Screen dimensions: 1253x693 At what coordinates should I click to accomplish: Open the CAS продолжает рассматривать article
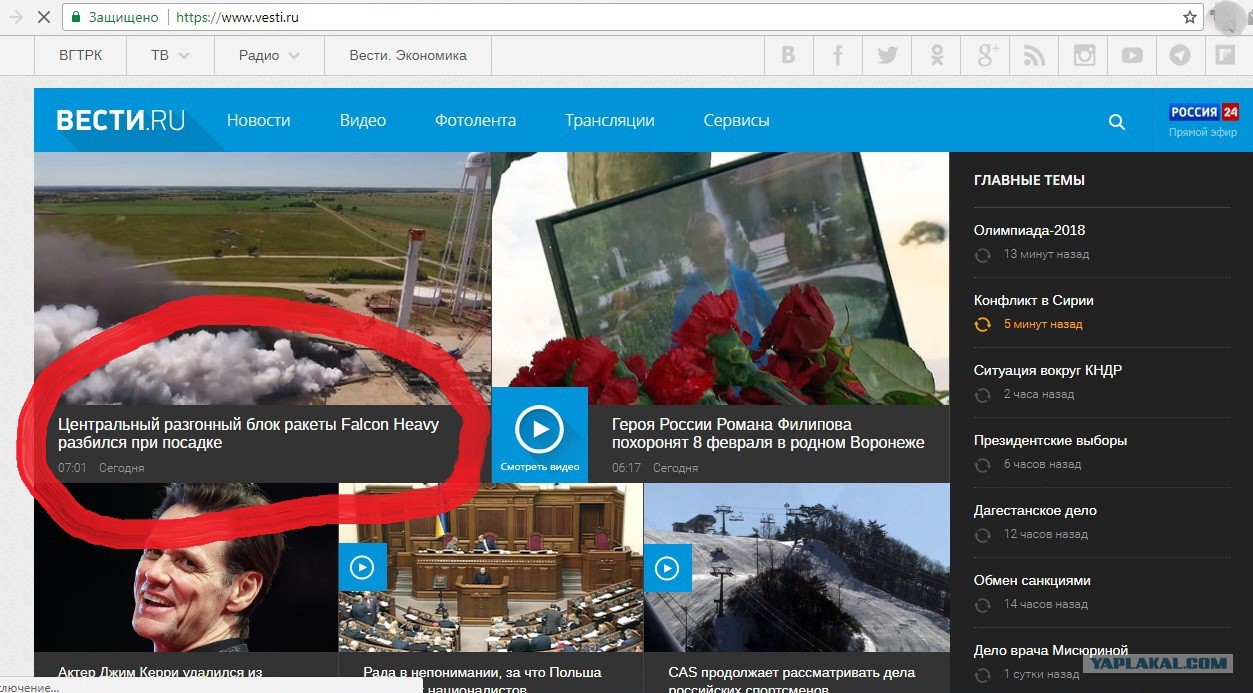pyautogui.click(x=792, y=679)
